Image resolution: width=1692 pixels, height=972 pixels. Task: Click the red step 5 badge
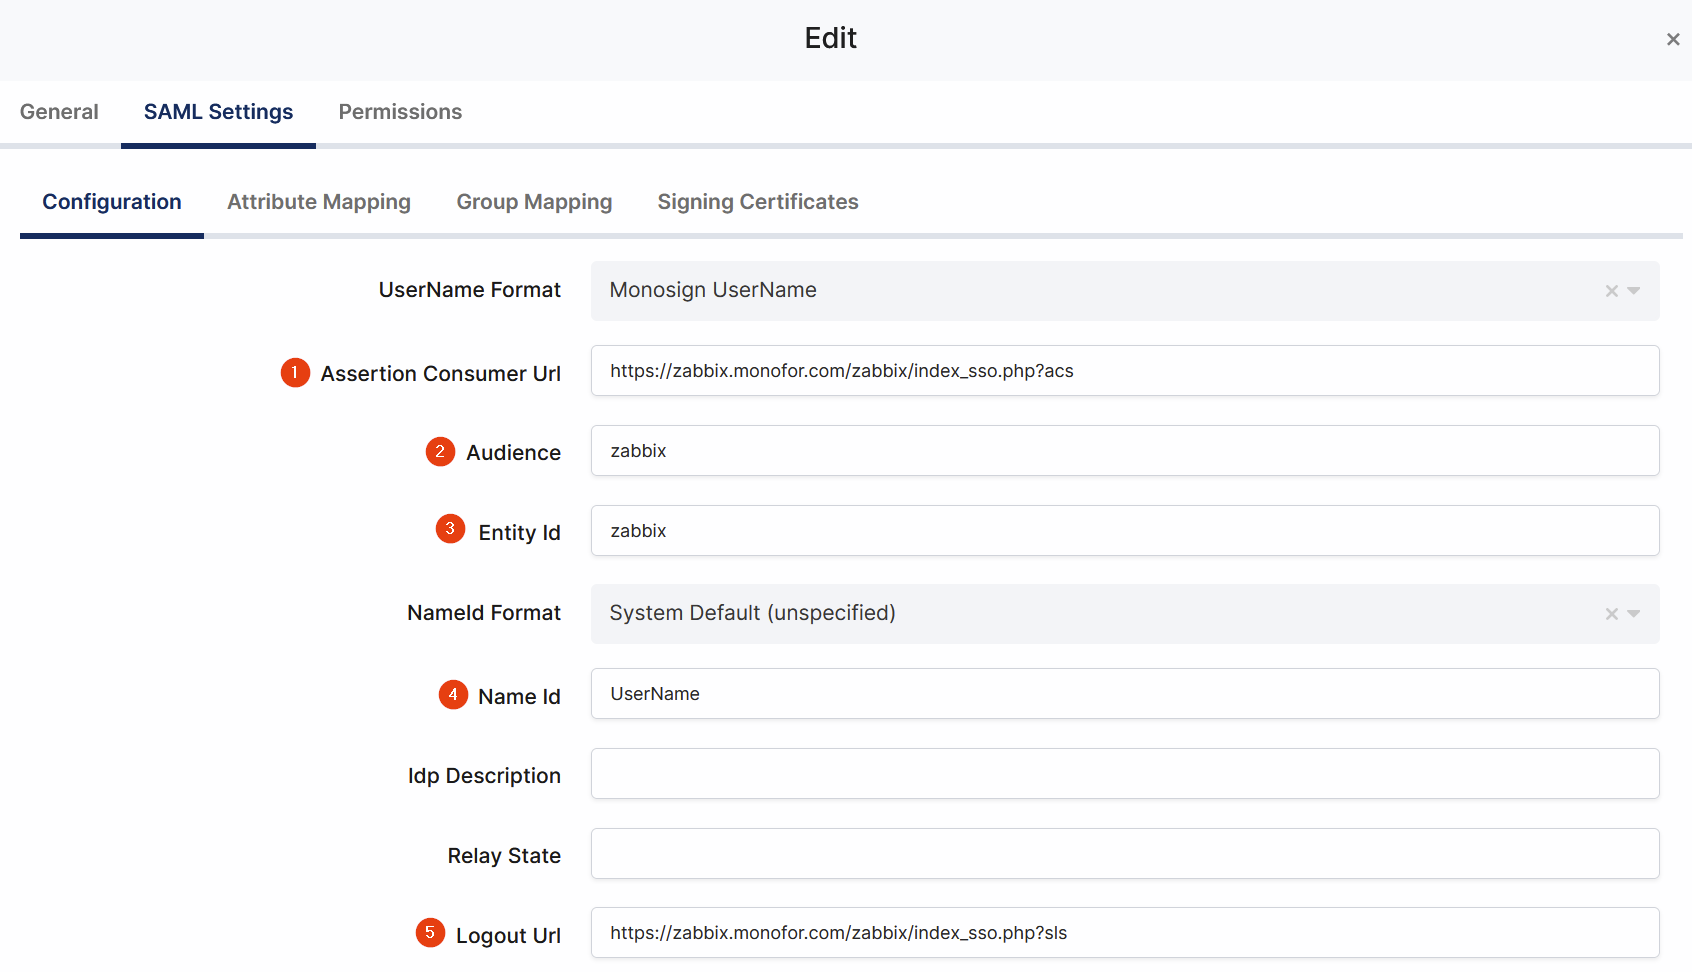coord(430,933)
